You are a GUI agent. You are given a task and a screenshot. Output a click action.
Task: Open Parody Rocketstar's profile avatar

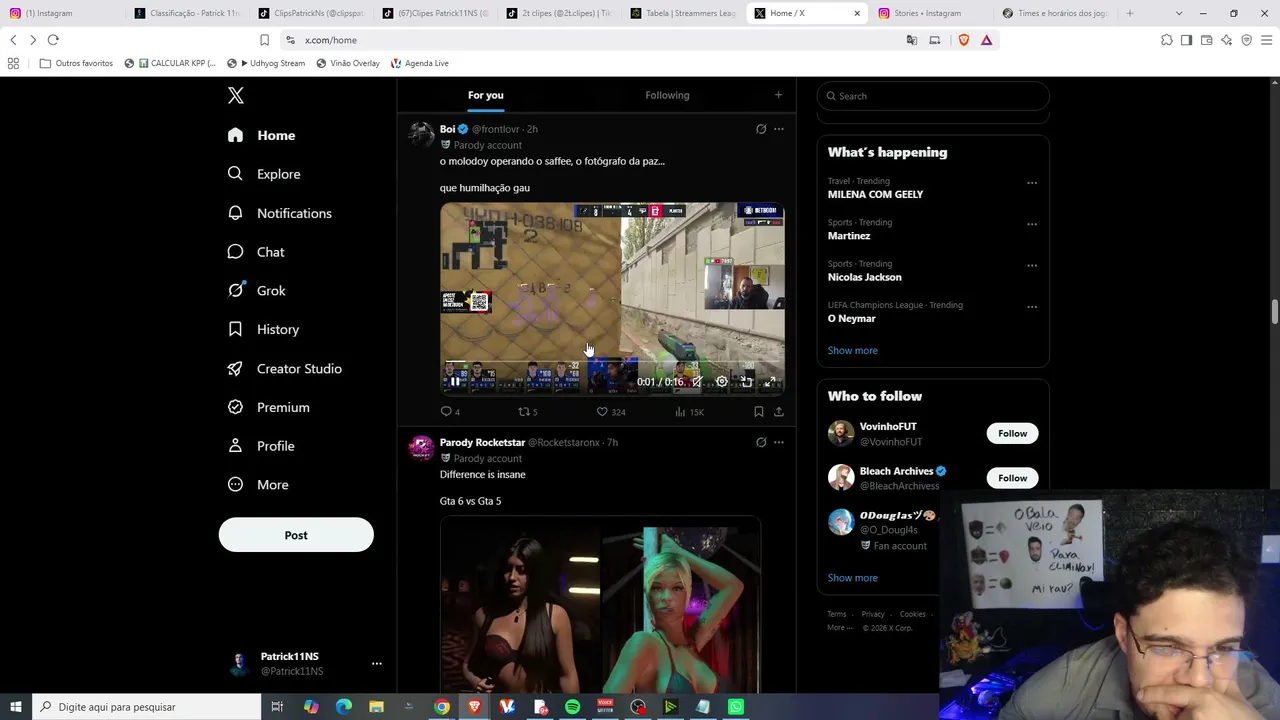point(421,448)
